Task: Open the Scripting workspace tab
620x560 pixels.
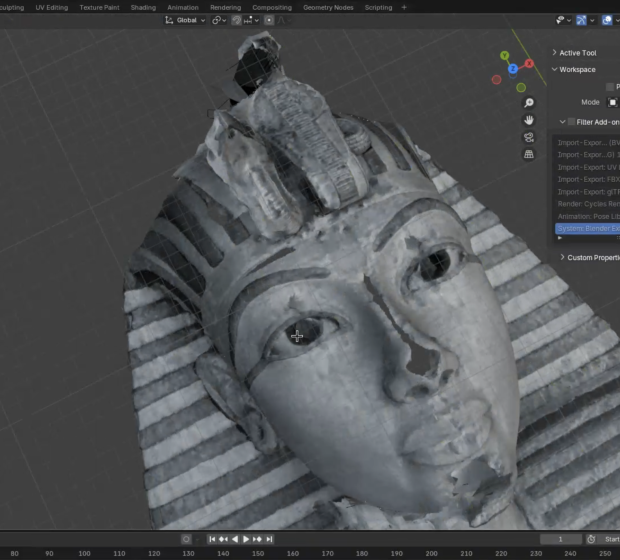Action: (378, 7)
